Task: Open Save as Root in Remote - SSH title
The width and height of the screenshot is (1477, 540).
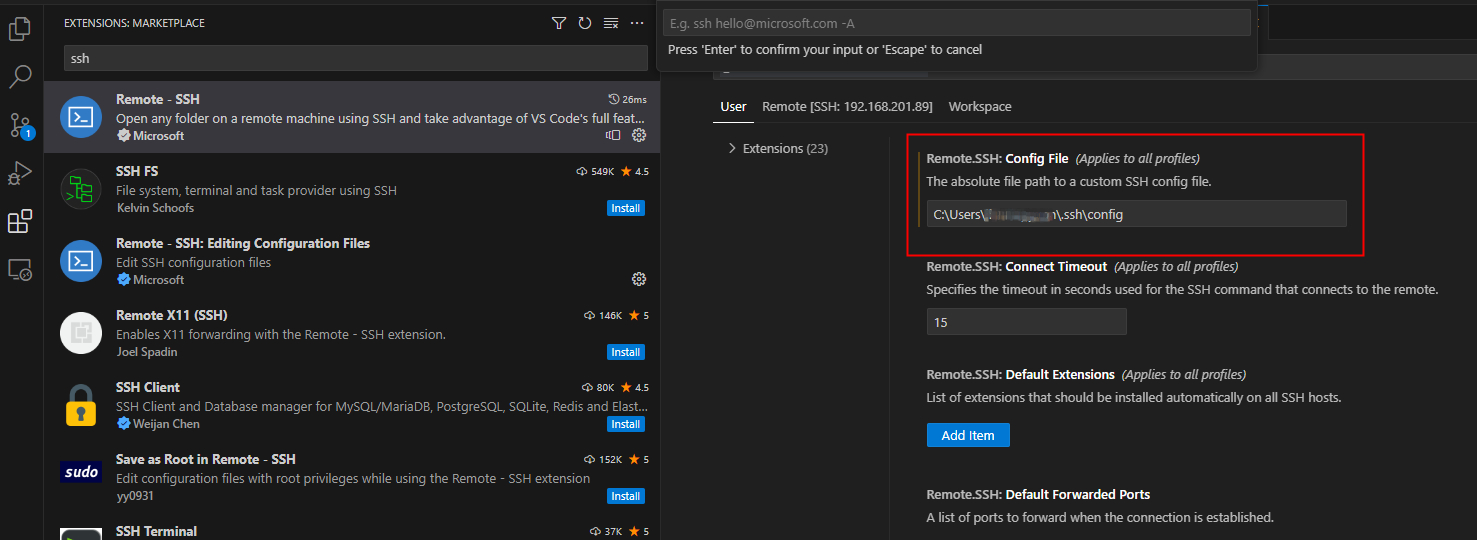Action: tap(206, 459)
